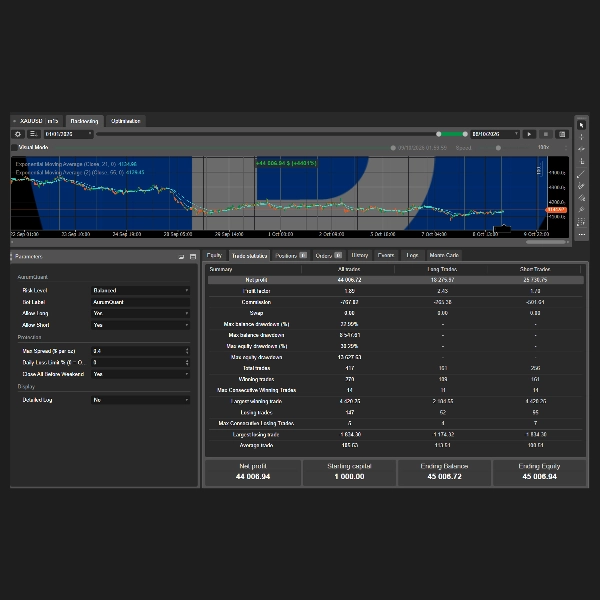Screen dimensions: 600x600
Task: Select the vertical measure tool in drawing toolbar
Action: tap(581, 161)
